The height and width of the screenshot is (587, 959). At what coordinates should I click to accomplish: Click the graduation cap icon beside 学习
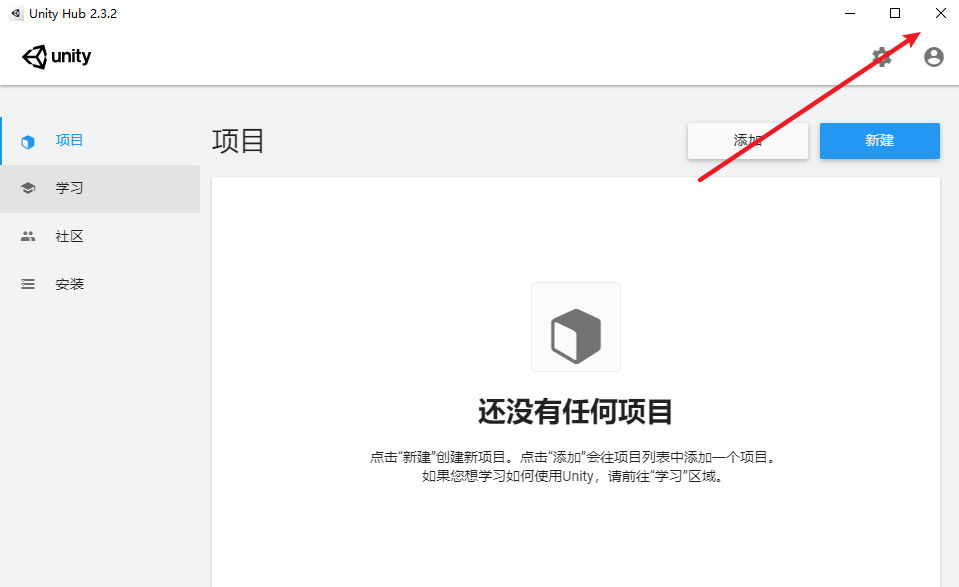pyautogui.click(x=28, y=188)
